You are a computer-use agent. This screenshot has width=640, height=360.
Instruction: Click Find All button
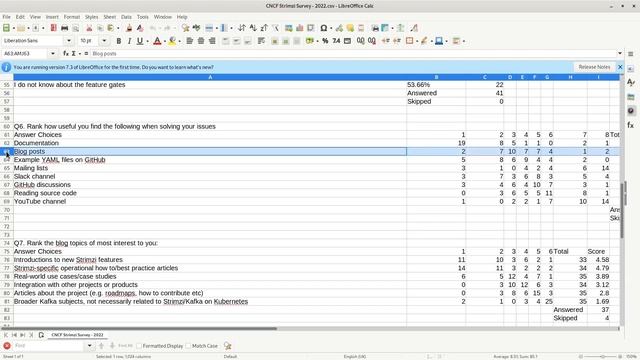coord(125,346)
